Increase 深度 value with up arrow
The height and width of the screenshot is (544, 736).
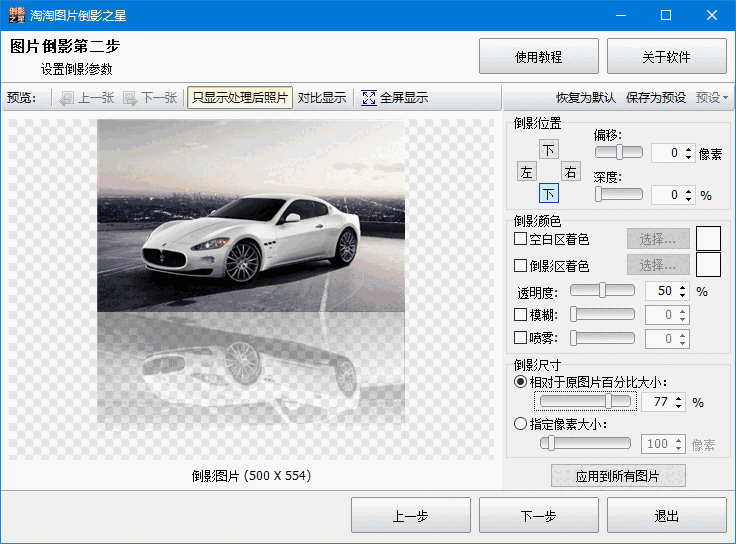[x=688, y=191]
